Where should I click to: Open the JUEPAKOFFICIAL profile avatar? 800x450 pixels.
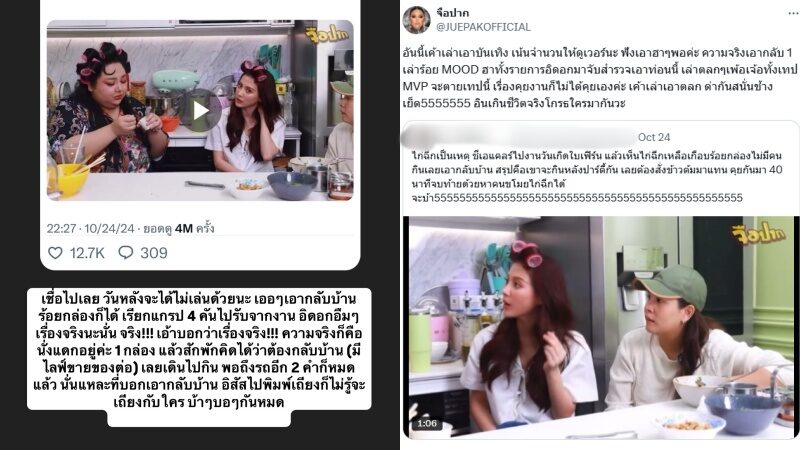pyautogui.click(x=416, y=20)
